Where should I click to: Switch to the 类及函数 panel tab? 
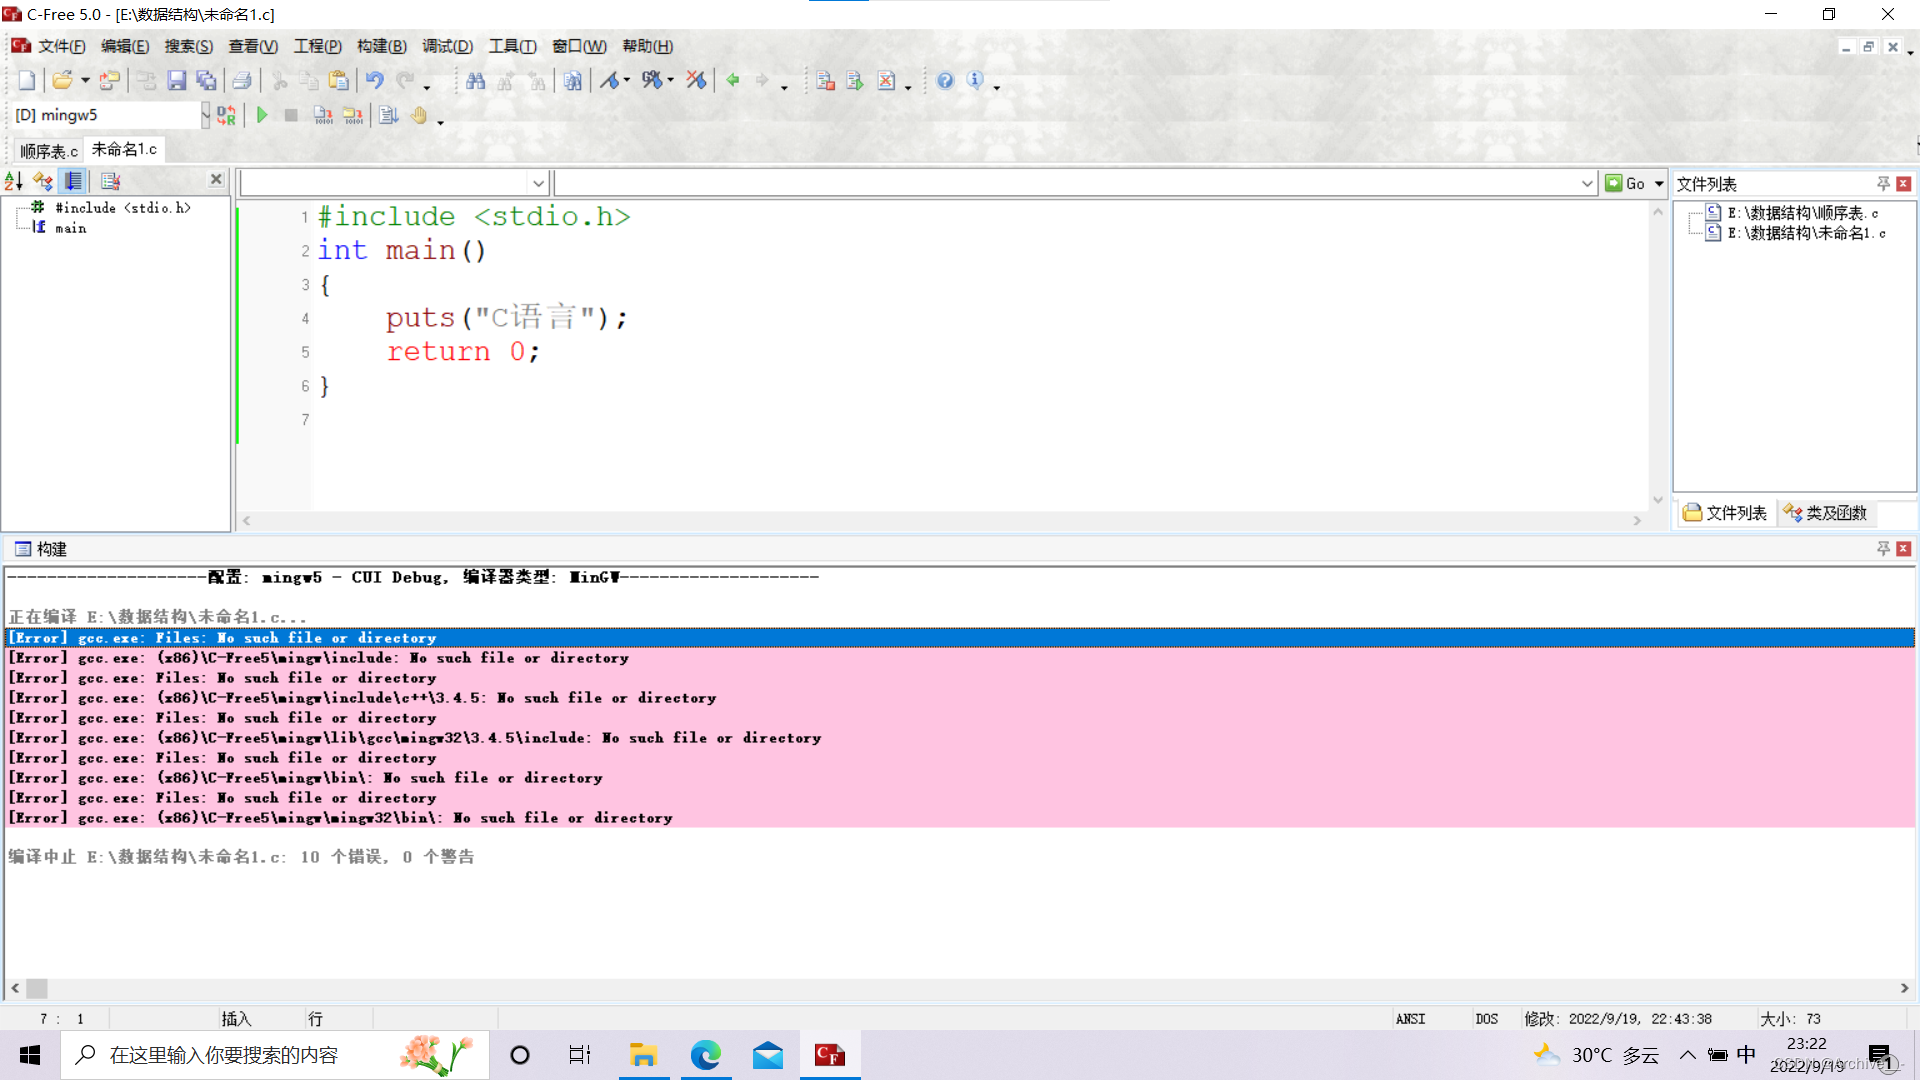click(1825, 513)
